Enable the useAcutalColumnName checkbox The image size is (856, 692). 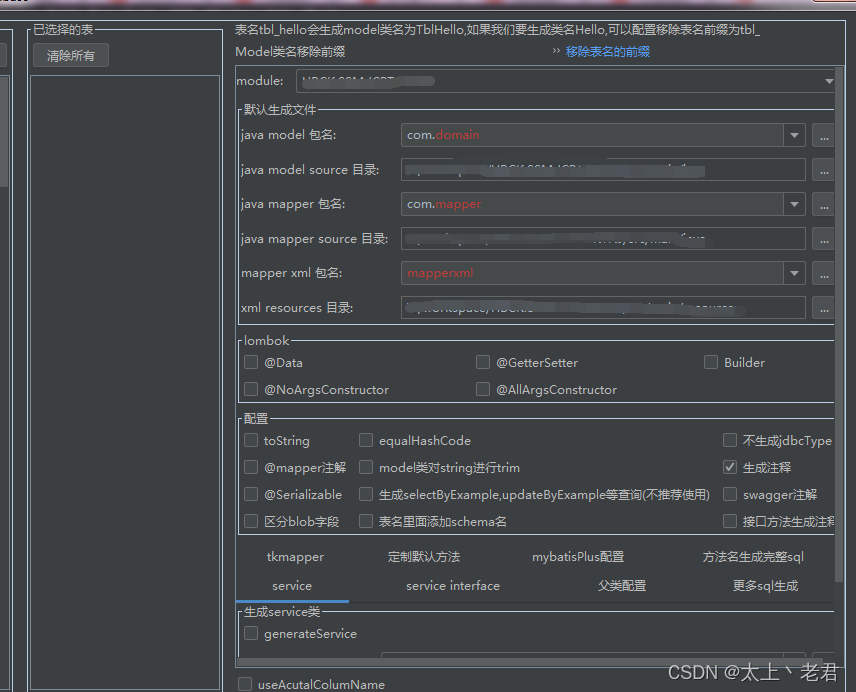pyautogui.click(x=245, y=684)
